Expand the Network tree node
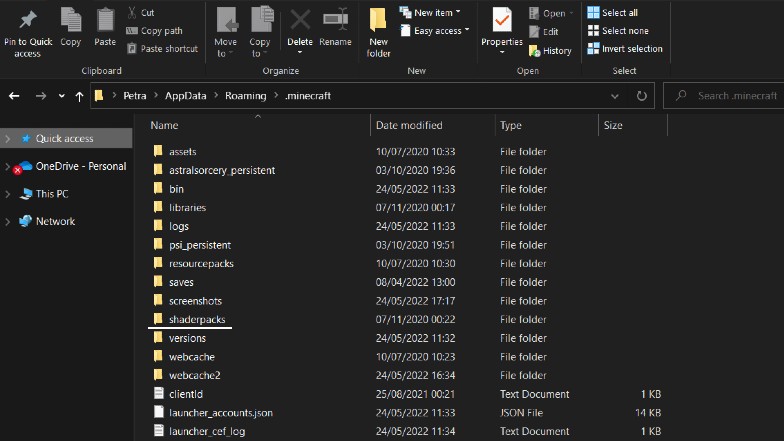Image resolution: width=784 pixels, height=441 pixels. (x=8, y=222)
